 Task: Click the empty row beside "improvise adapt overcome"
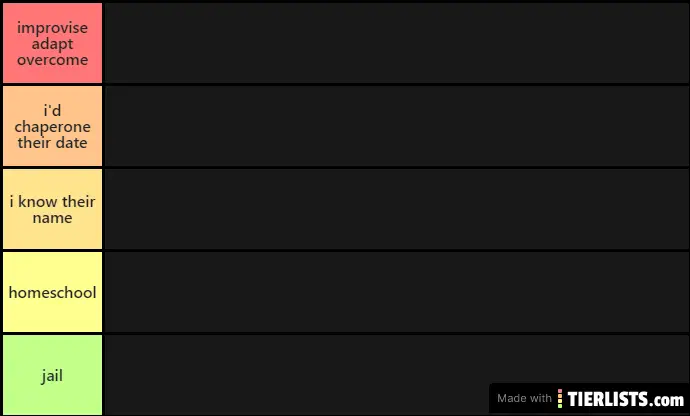point(396,43)
